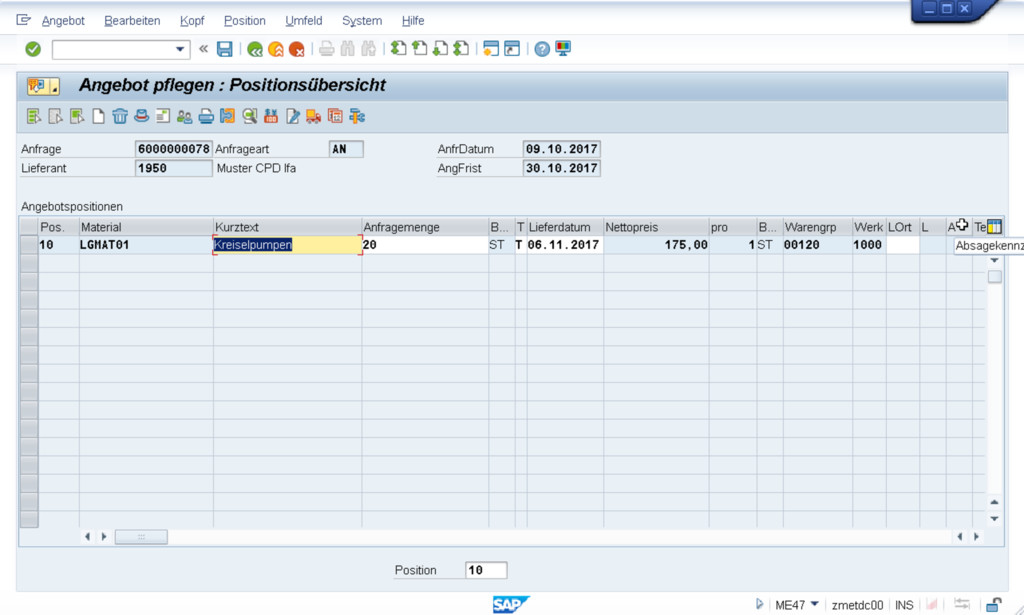1024x615 pixels.
Task: Click the Last page navigation icon
Action: (x=461, y=48)
